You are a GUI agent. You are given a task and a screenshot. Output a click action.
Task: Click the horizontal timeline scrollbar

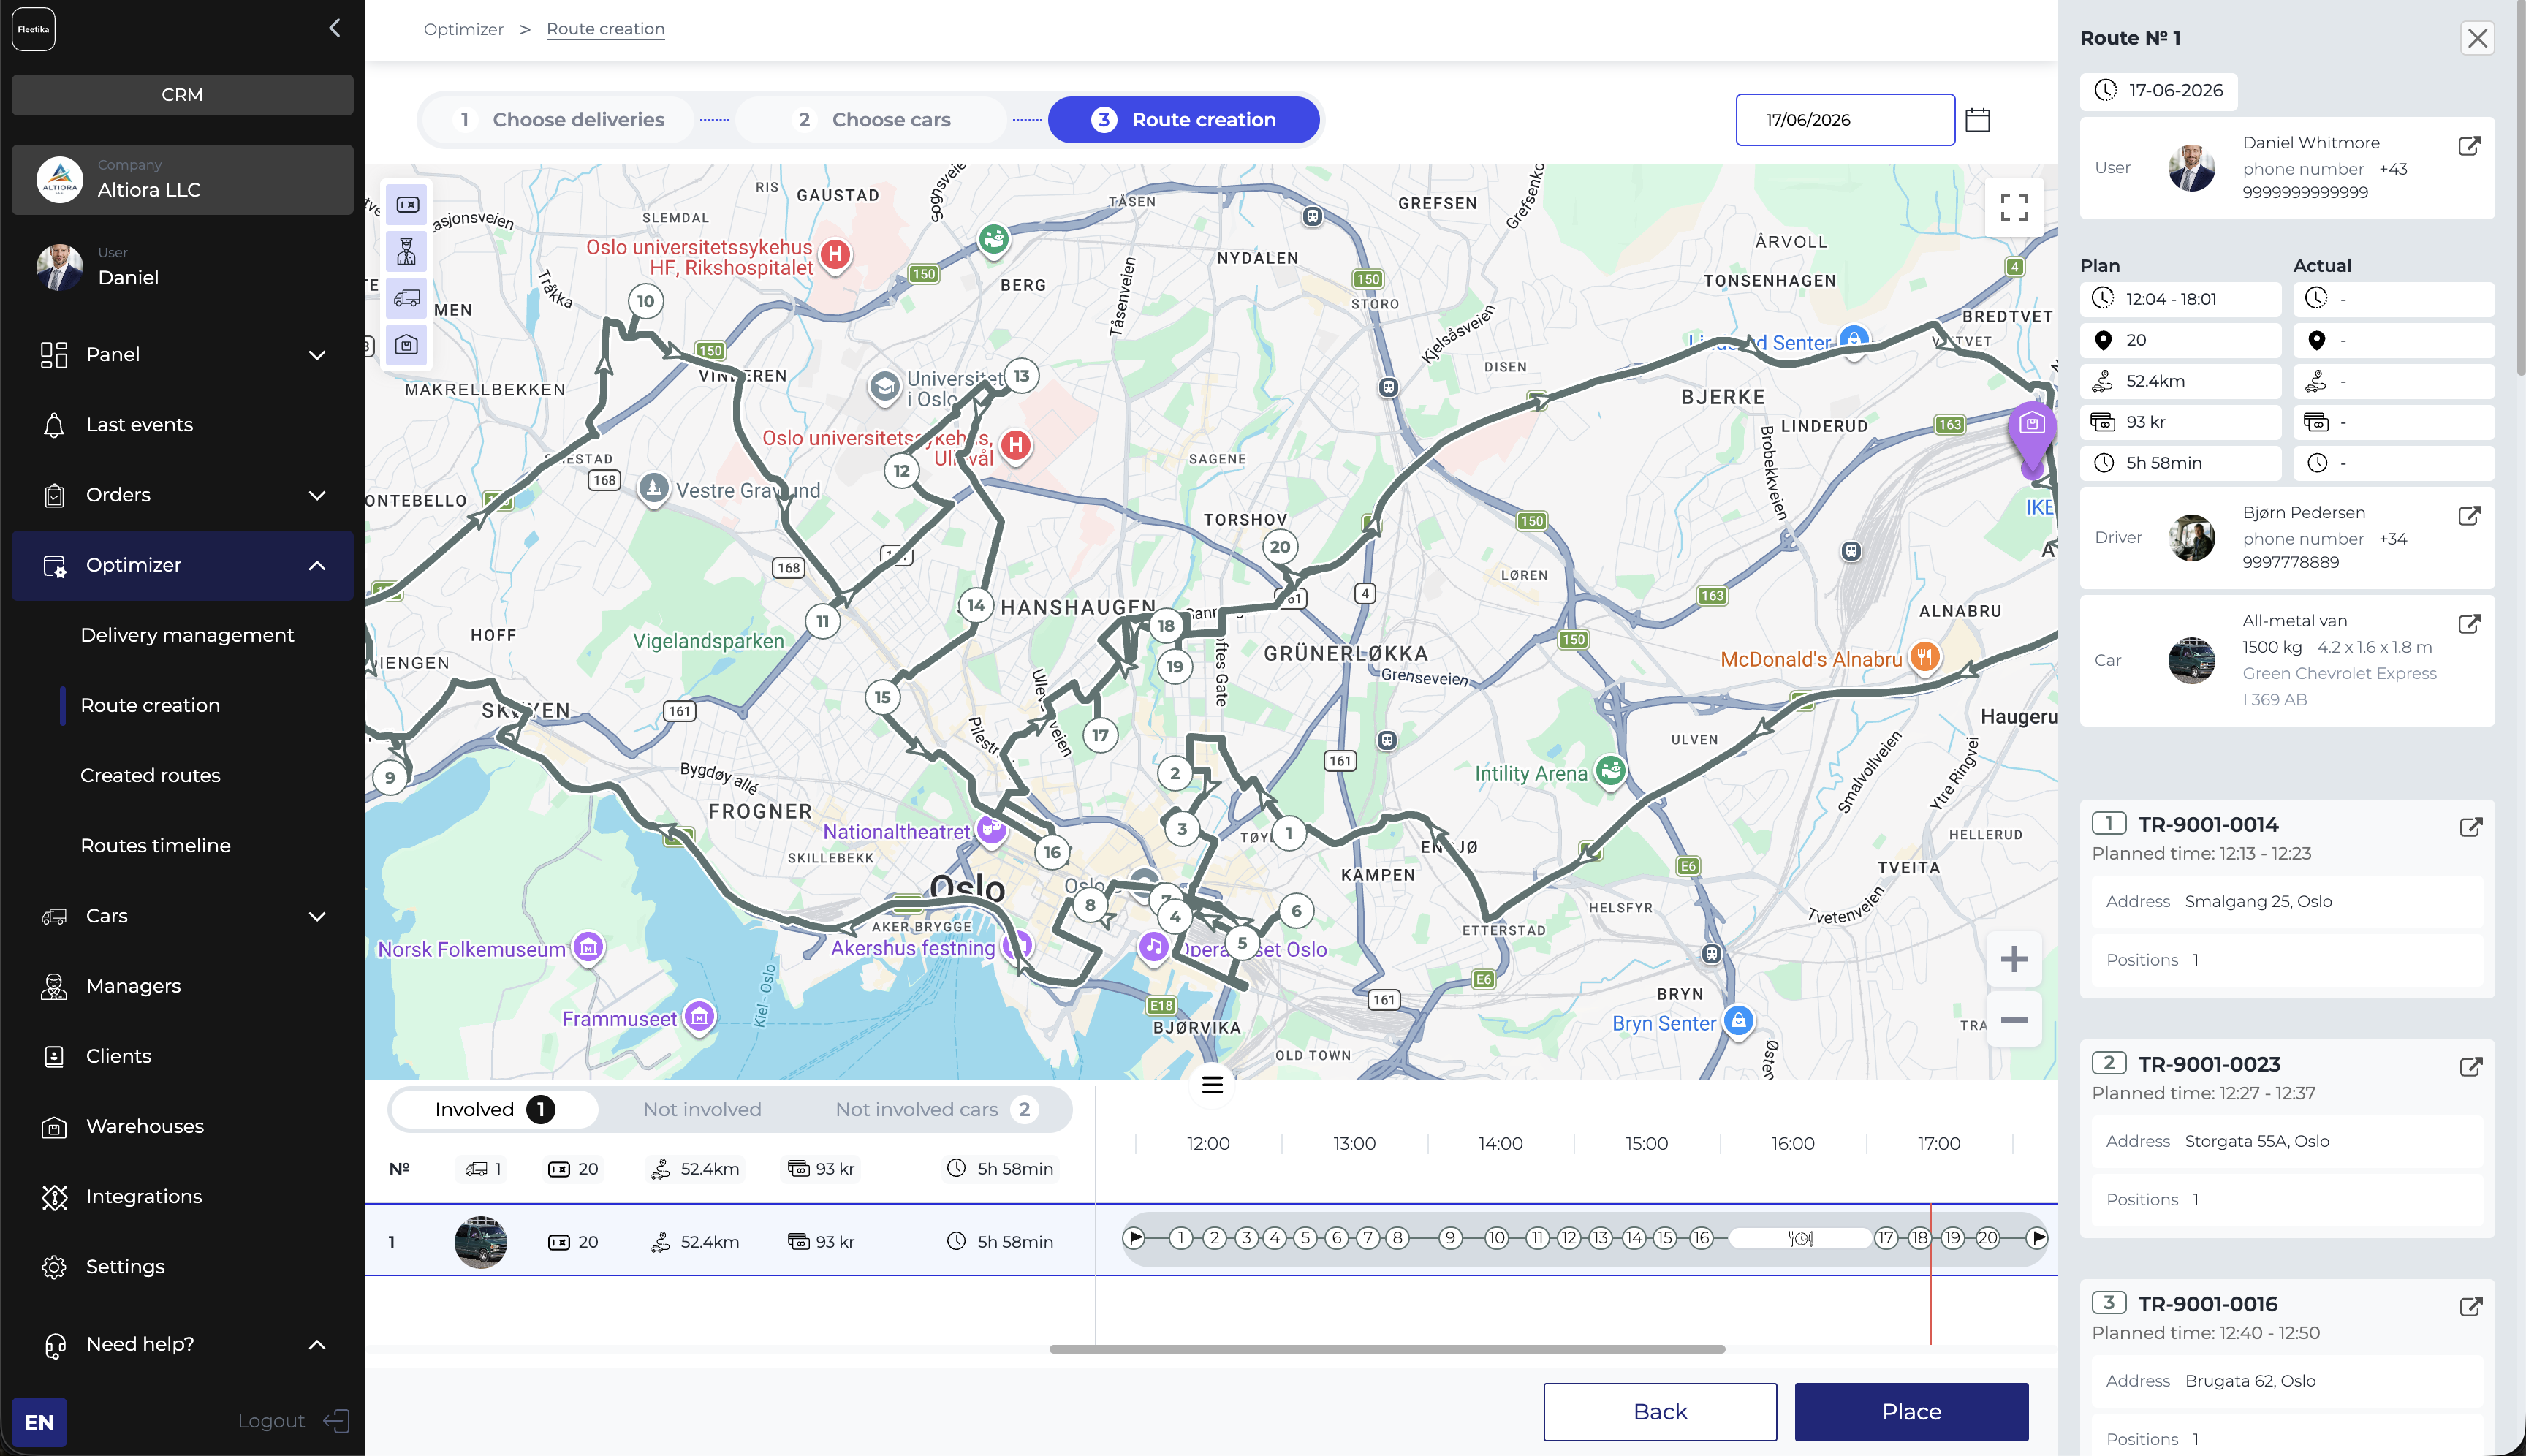1387,1349
